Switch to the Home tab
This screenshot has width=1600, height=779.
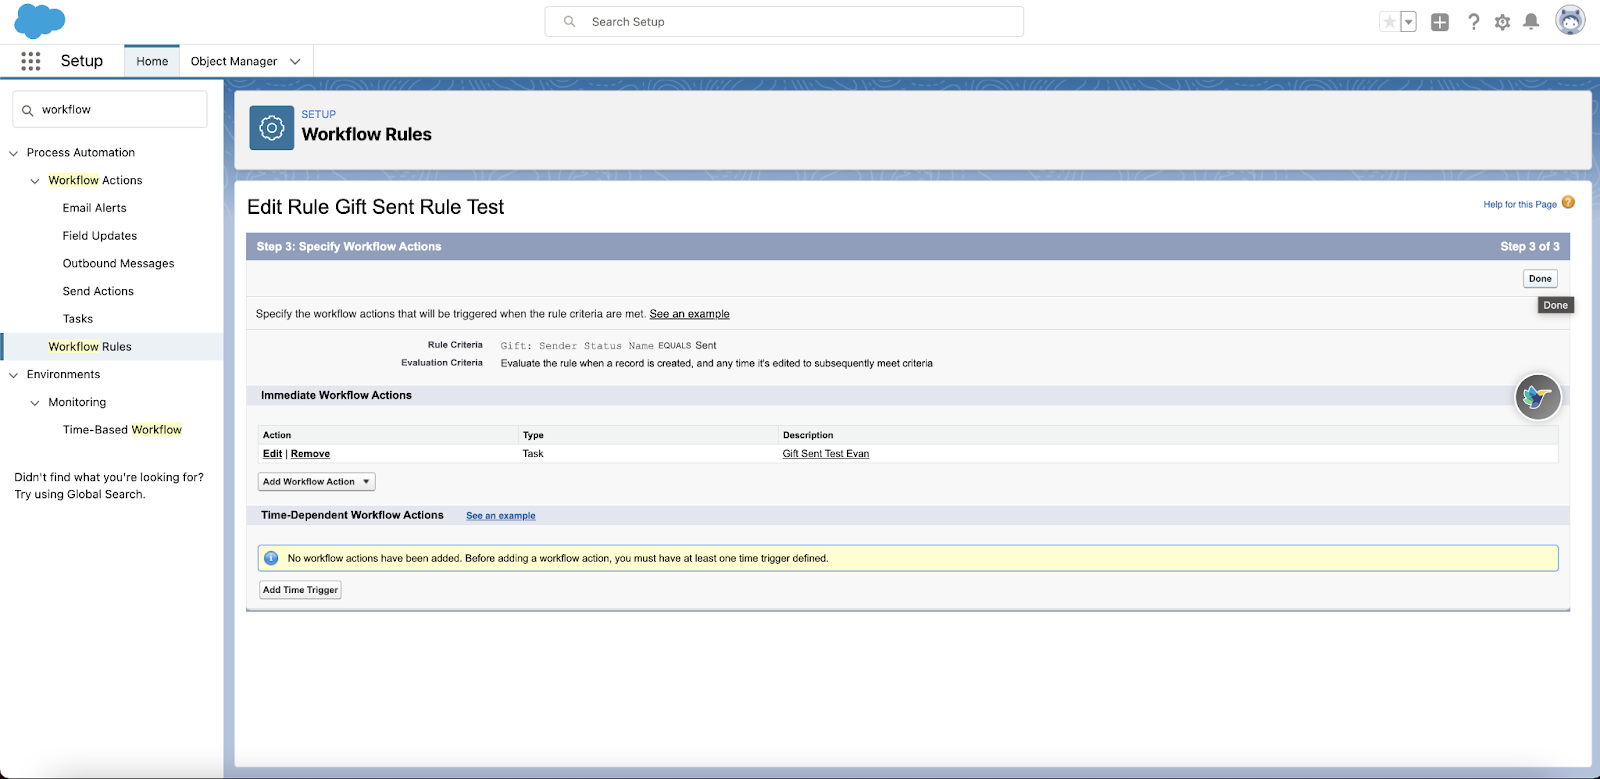tap(152, 61)
